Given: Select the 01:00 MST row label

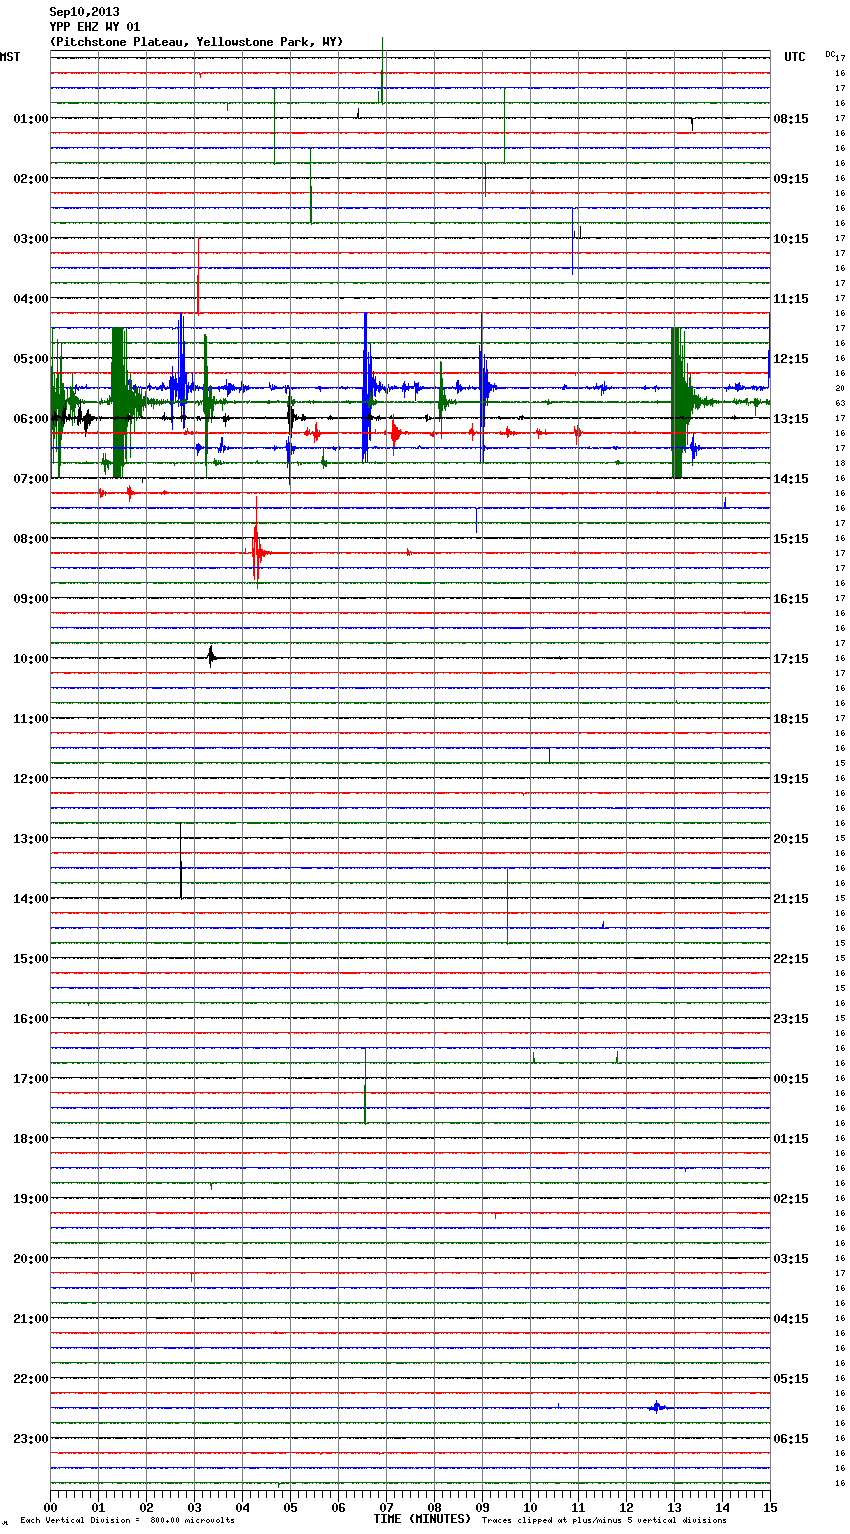Looking at the screenshot, I should (x=31, y=118).
